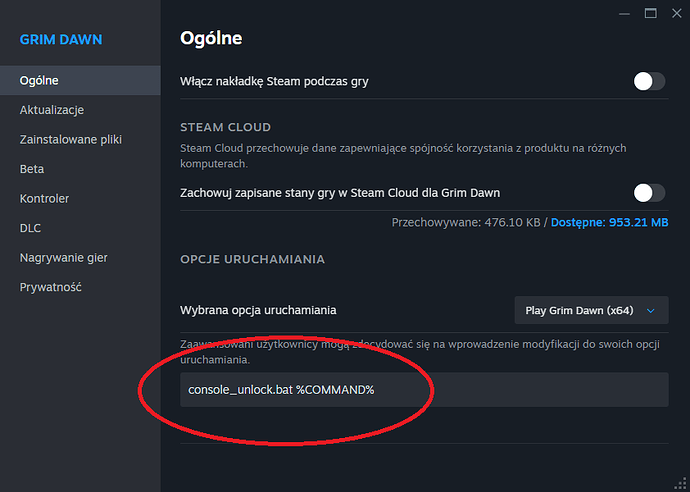Maximize the properties window
Viewport: 690px width, 492px height.
click(650, 14)
